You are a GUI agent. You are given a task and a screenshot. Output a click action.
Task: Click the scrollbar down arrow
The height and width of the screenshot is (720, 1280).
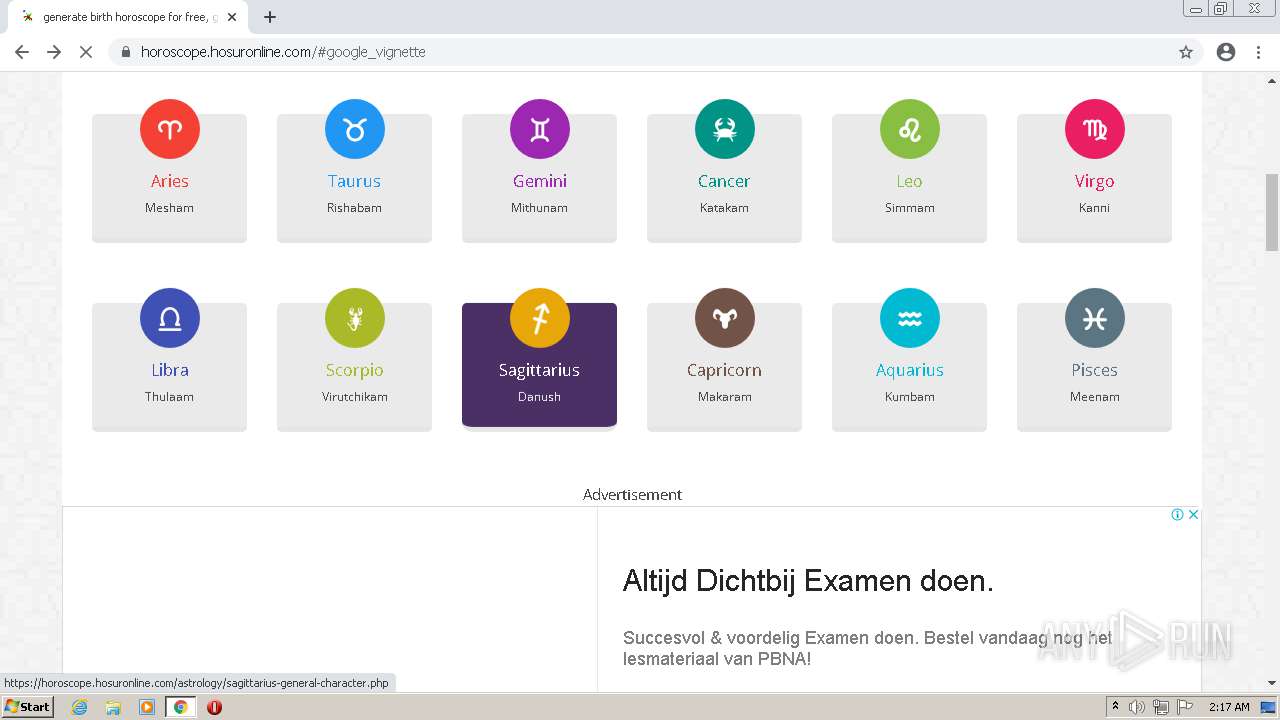coord(1272,683)
